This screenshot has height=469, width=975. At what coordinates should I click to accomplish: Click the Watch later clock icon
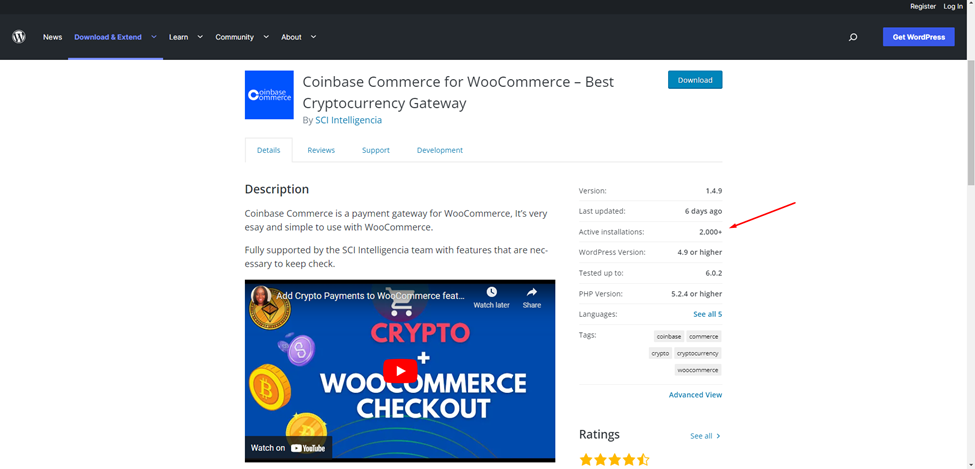click(x=491, y=293)
